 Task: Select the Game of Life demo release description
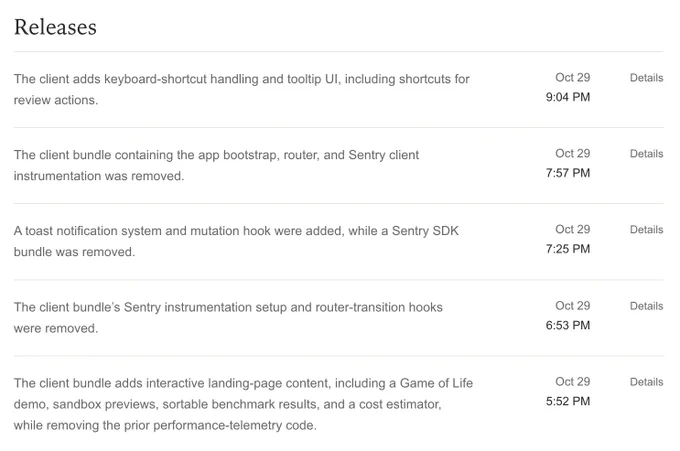pos(243,404)
